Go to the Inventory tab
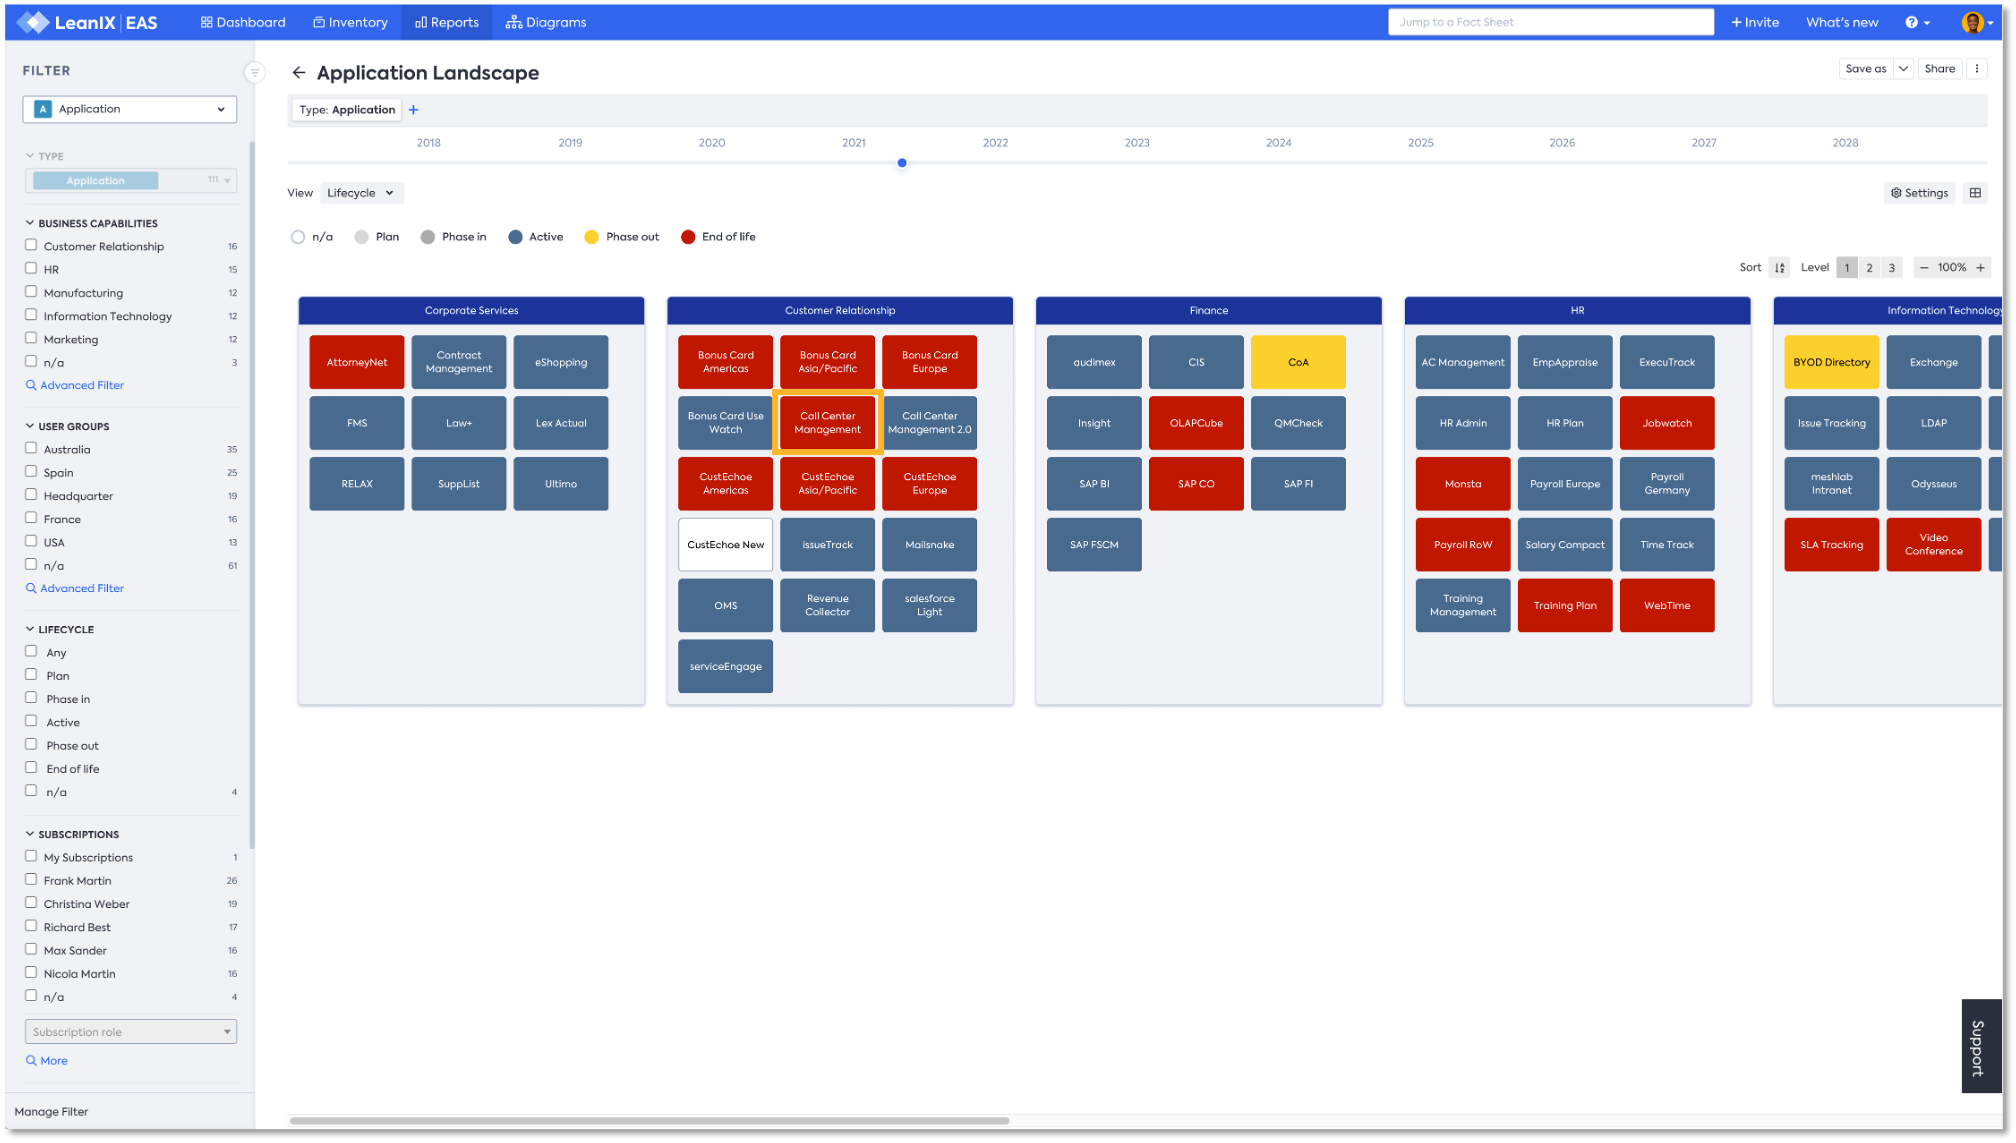Image resolution: width=2016 pixels, height=1143 pixels. pos(350,22)
